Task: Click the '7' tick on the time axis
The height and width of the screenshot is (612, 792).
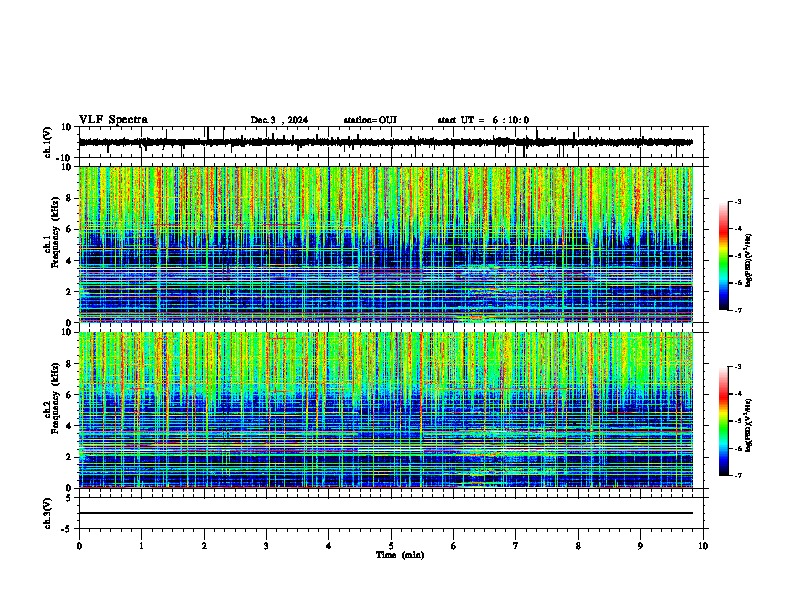Action: click(516, 546)
